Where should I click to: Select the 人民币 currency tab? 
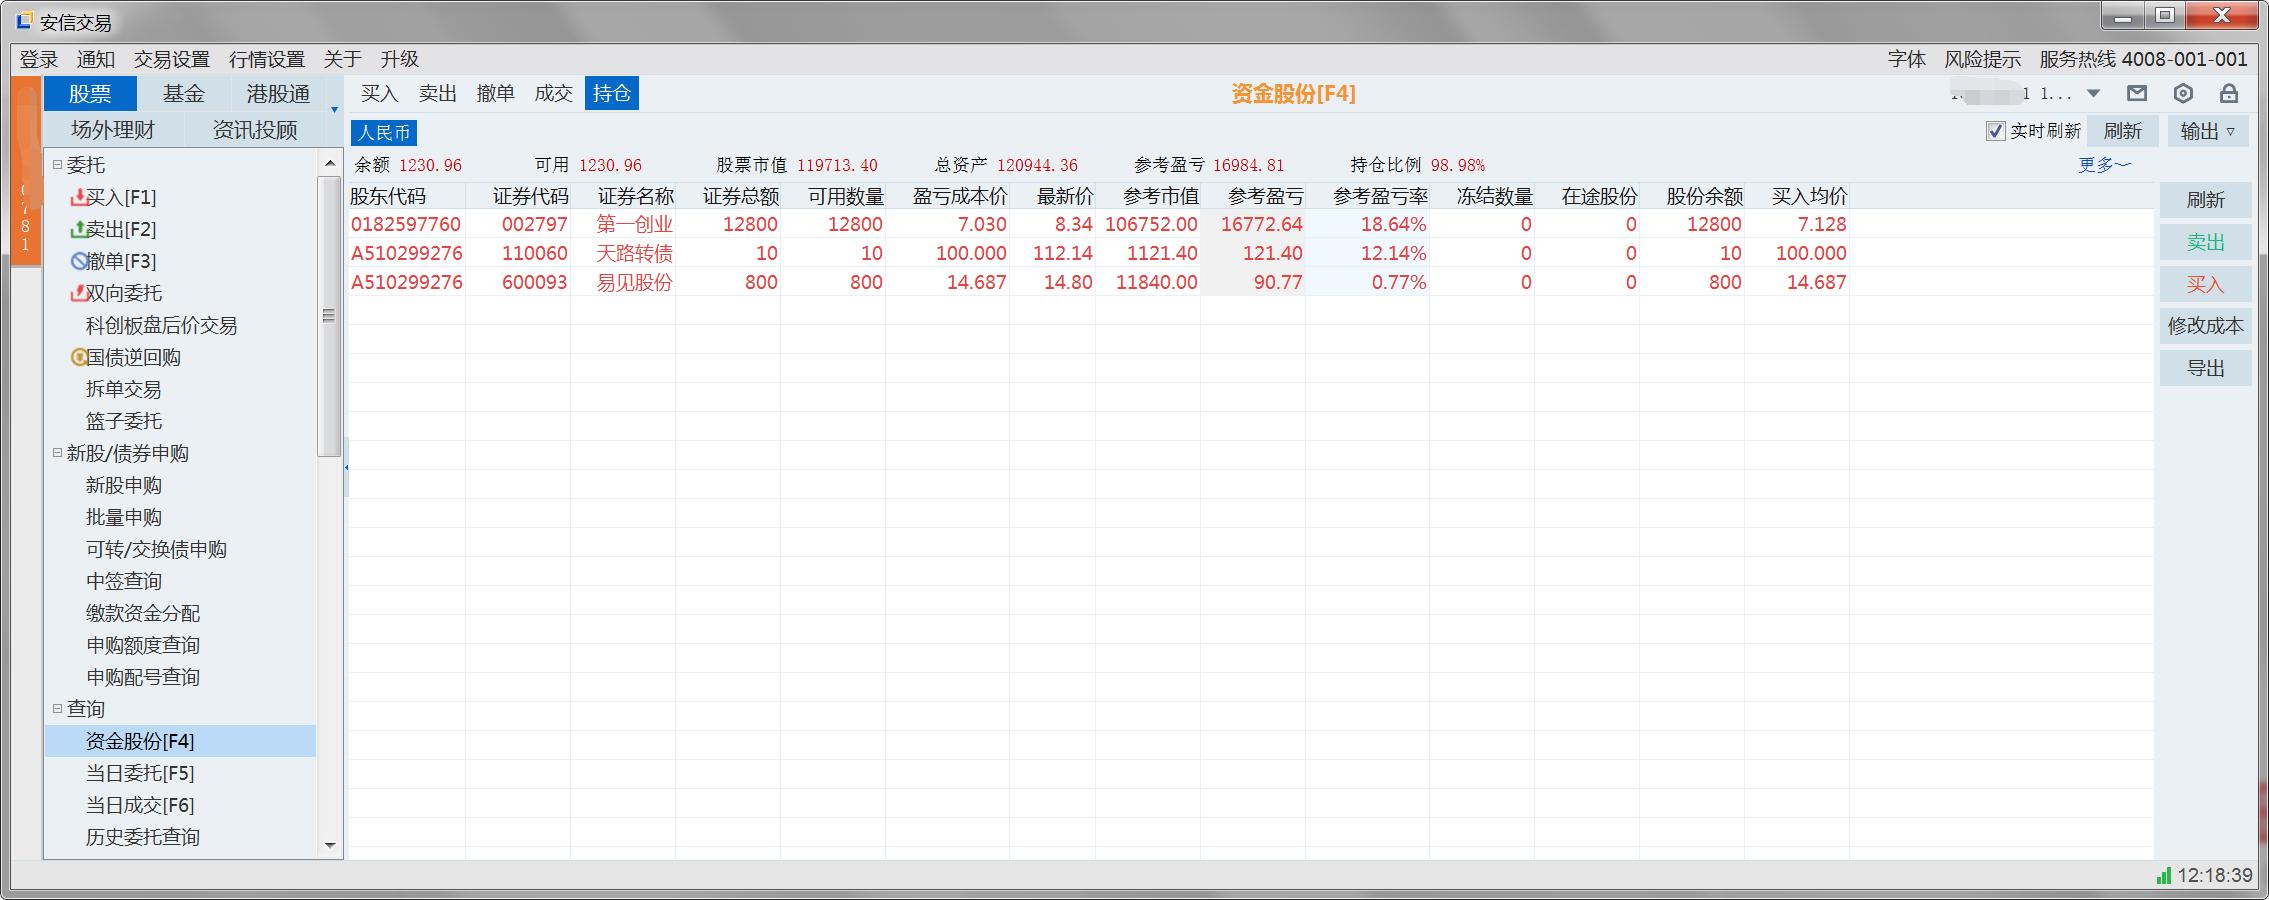point(384,132)
